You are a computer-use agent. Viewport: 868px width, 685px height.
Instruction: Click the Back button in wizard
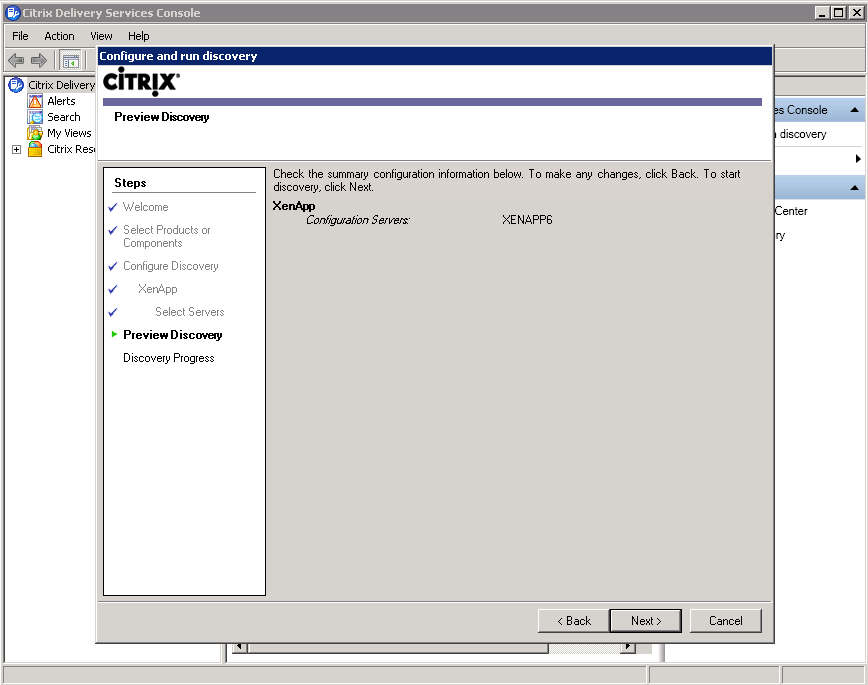click(574, 621)
